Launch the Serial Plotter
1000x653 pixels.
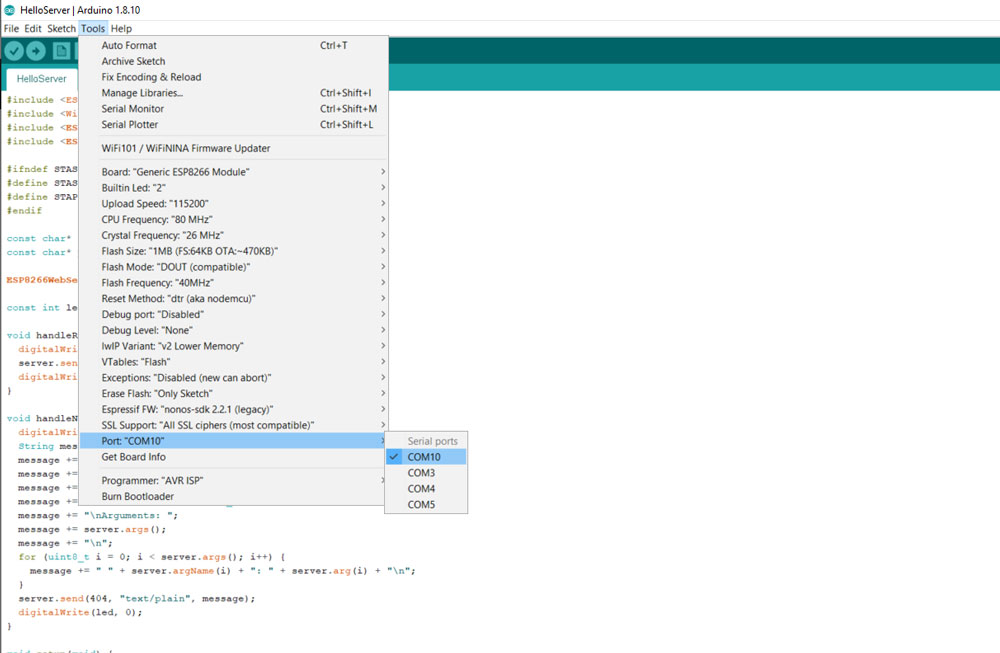click(x=233, y=125)
